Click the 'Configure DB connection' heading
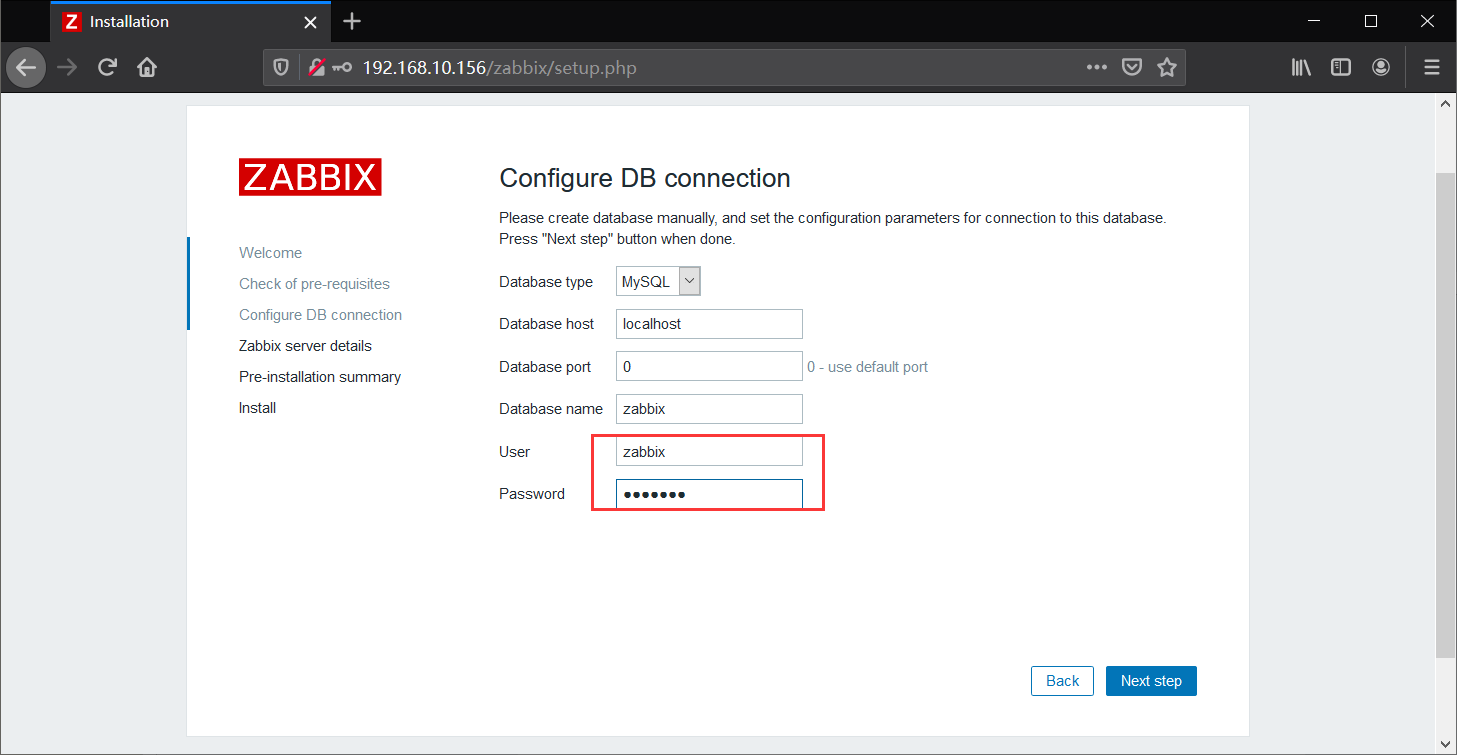1457x755 pixels. click(x=645, y=178)
